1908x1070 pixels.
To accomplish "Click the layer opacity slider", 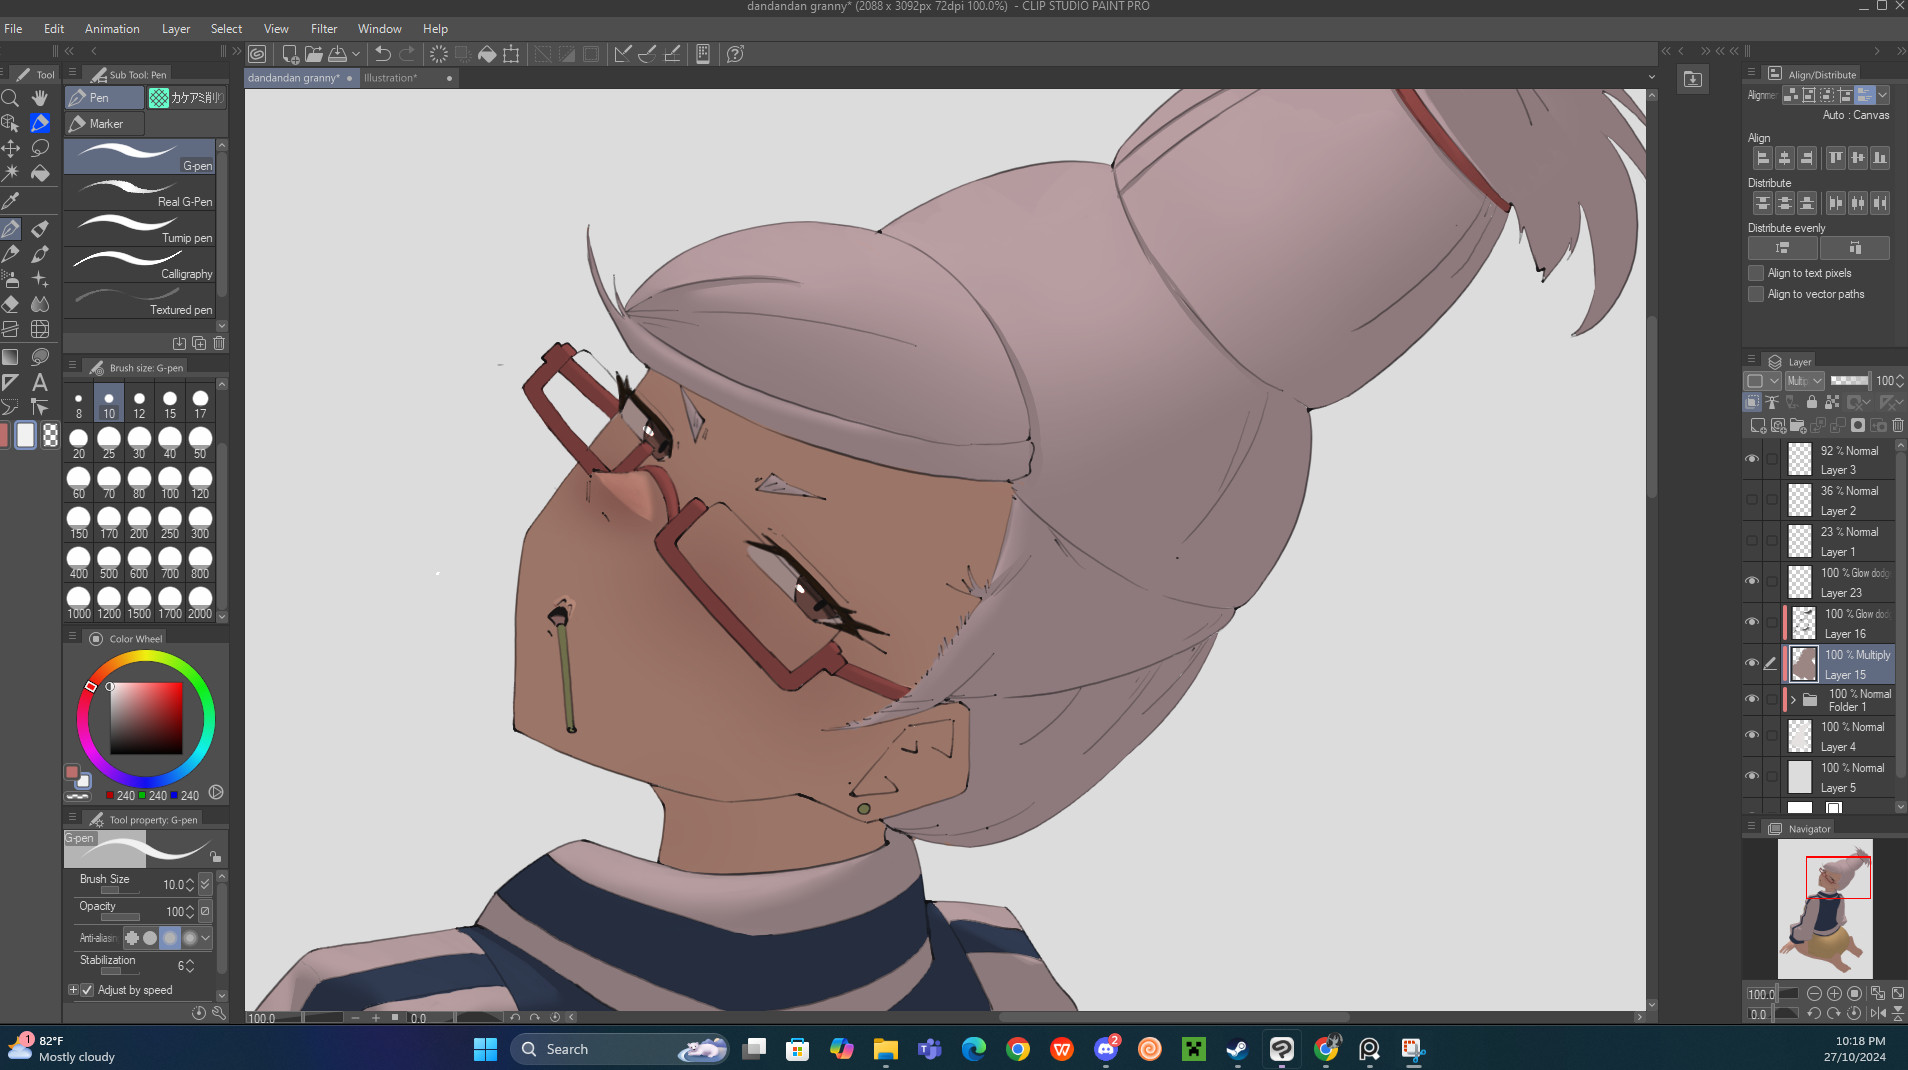I will tap(1850, 381).
